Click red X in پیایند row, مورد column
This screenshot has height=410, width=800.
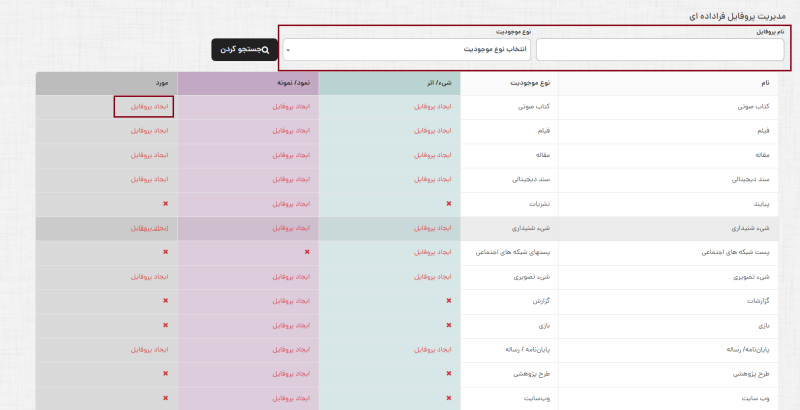165,204
